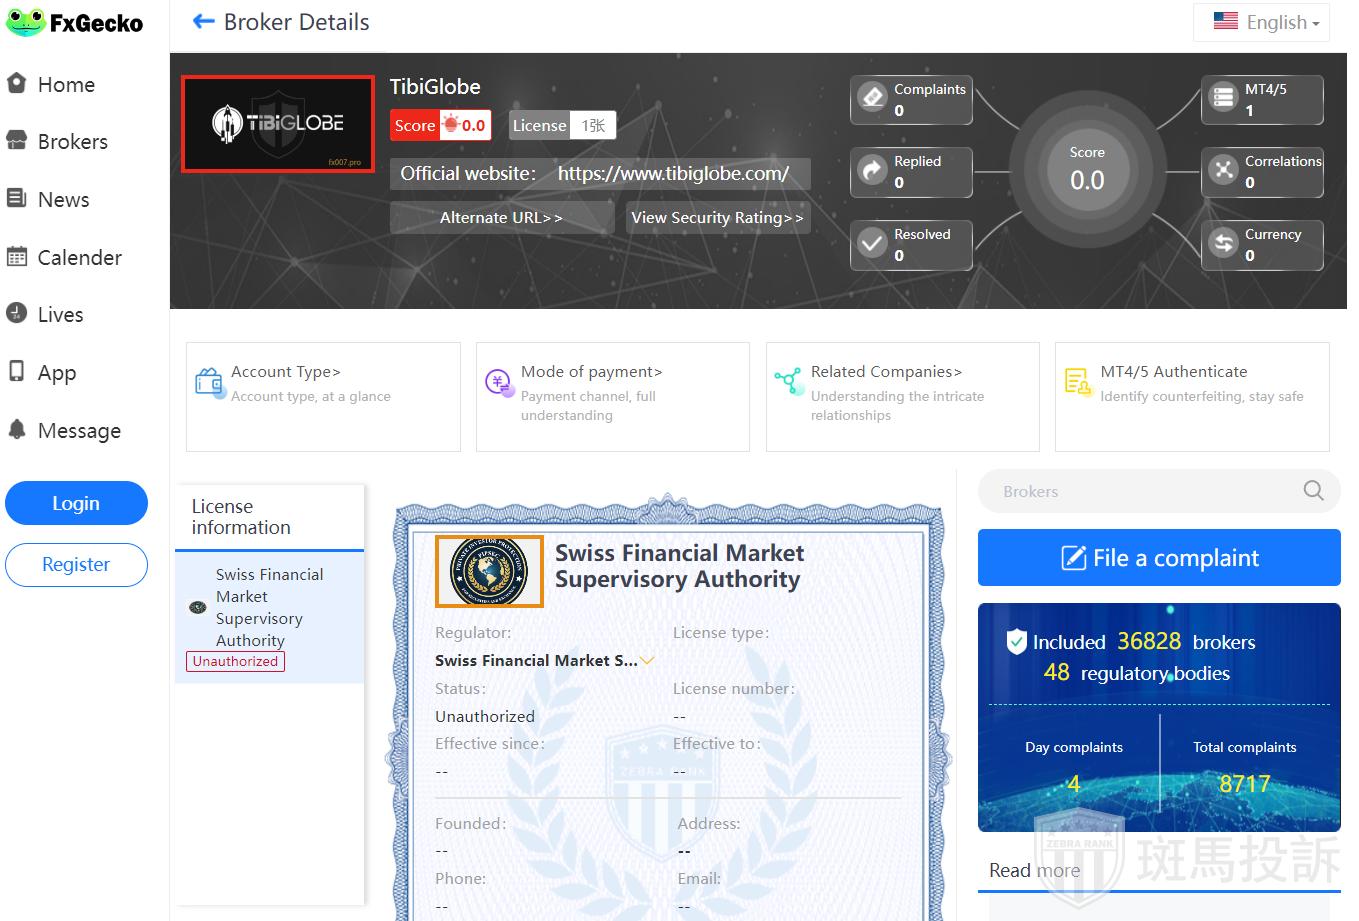1359x921 pixels.
Task: Click the File a complaint button
Action: tap(1158, 558)
